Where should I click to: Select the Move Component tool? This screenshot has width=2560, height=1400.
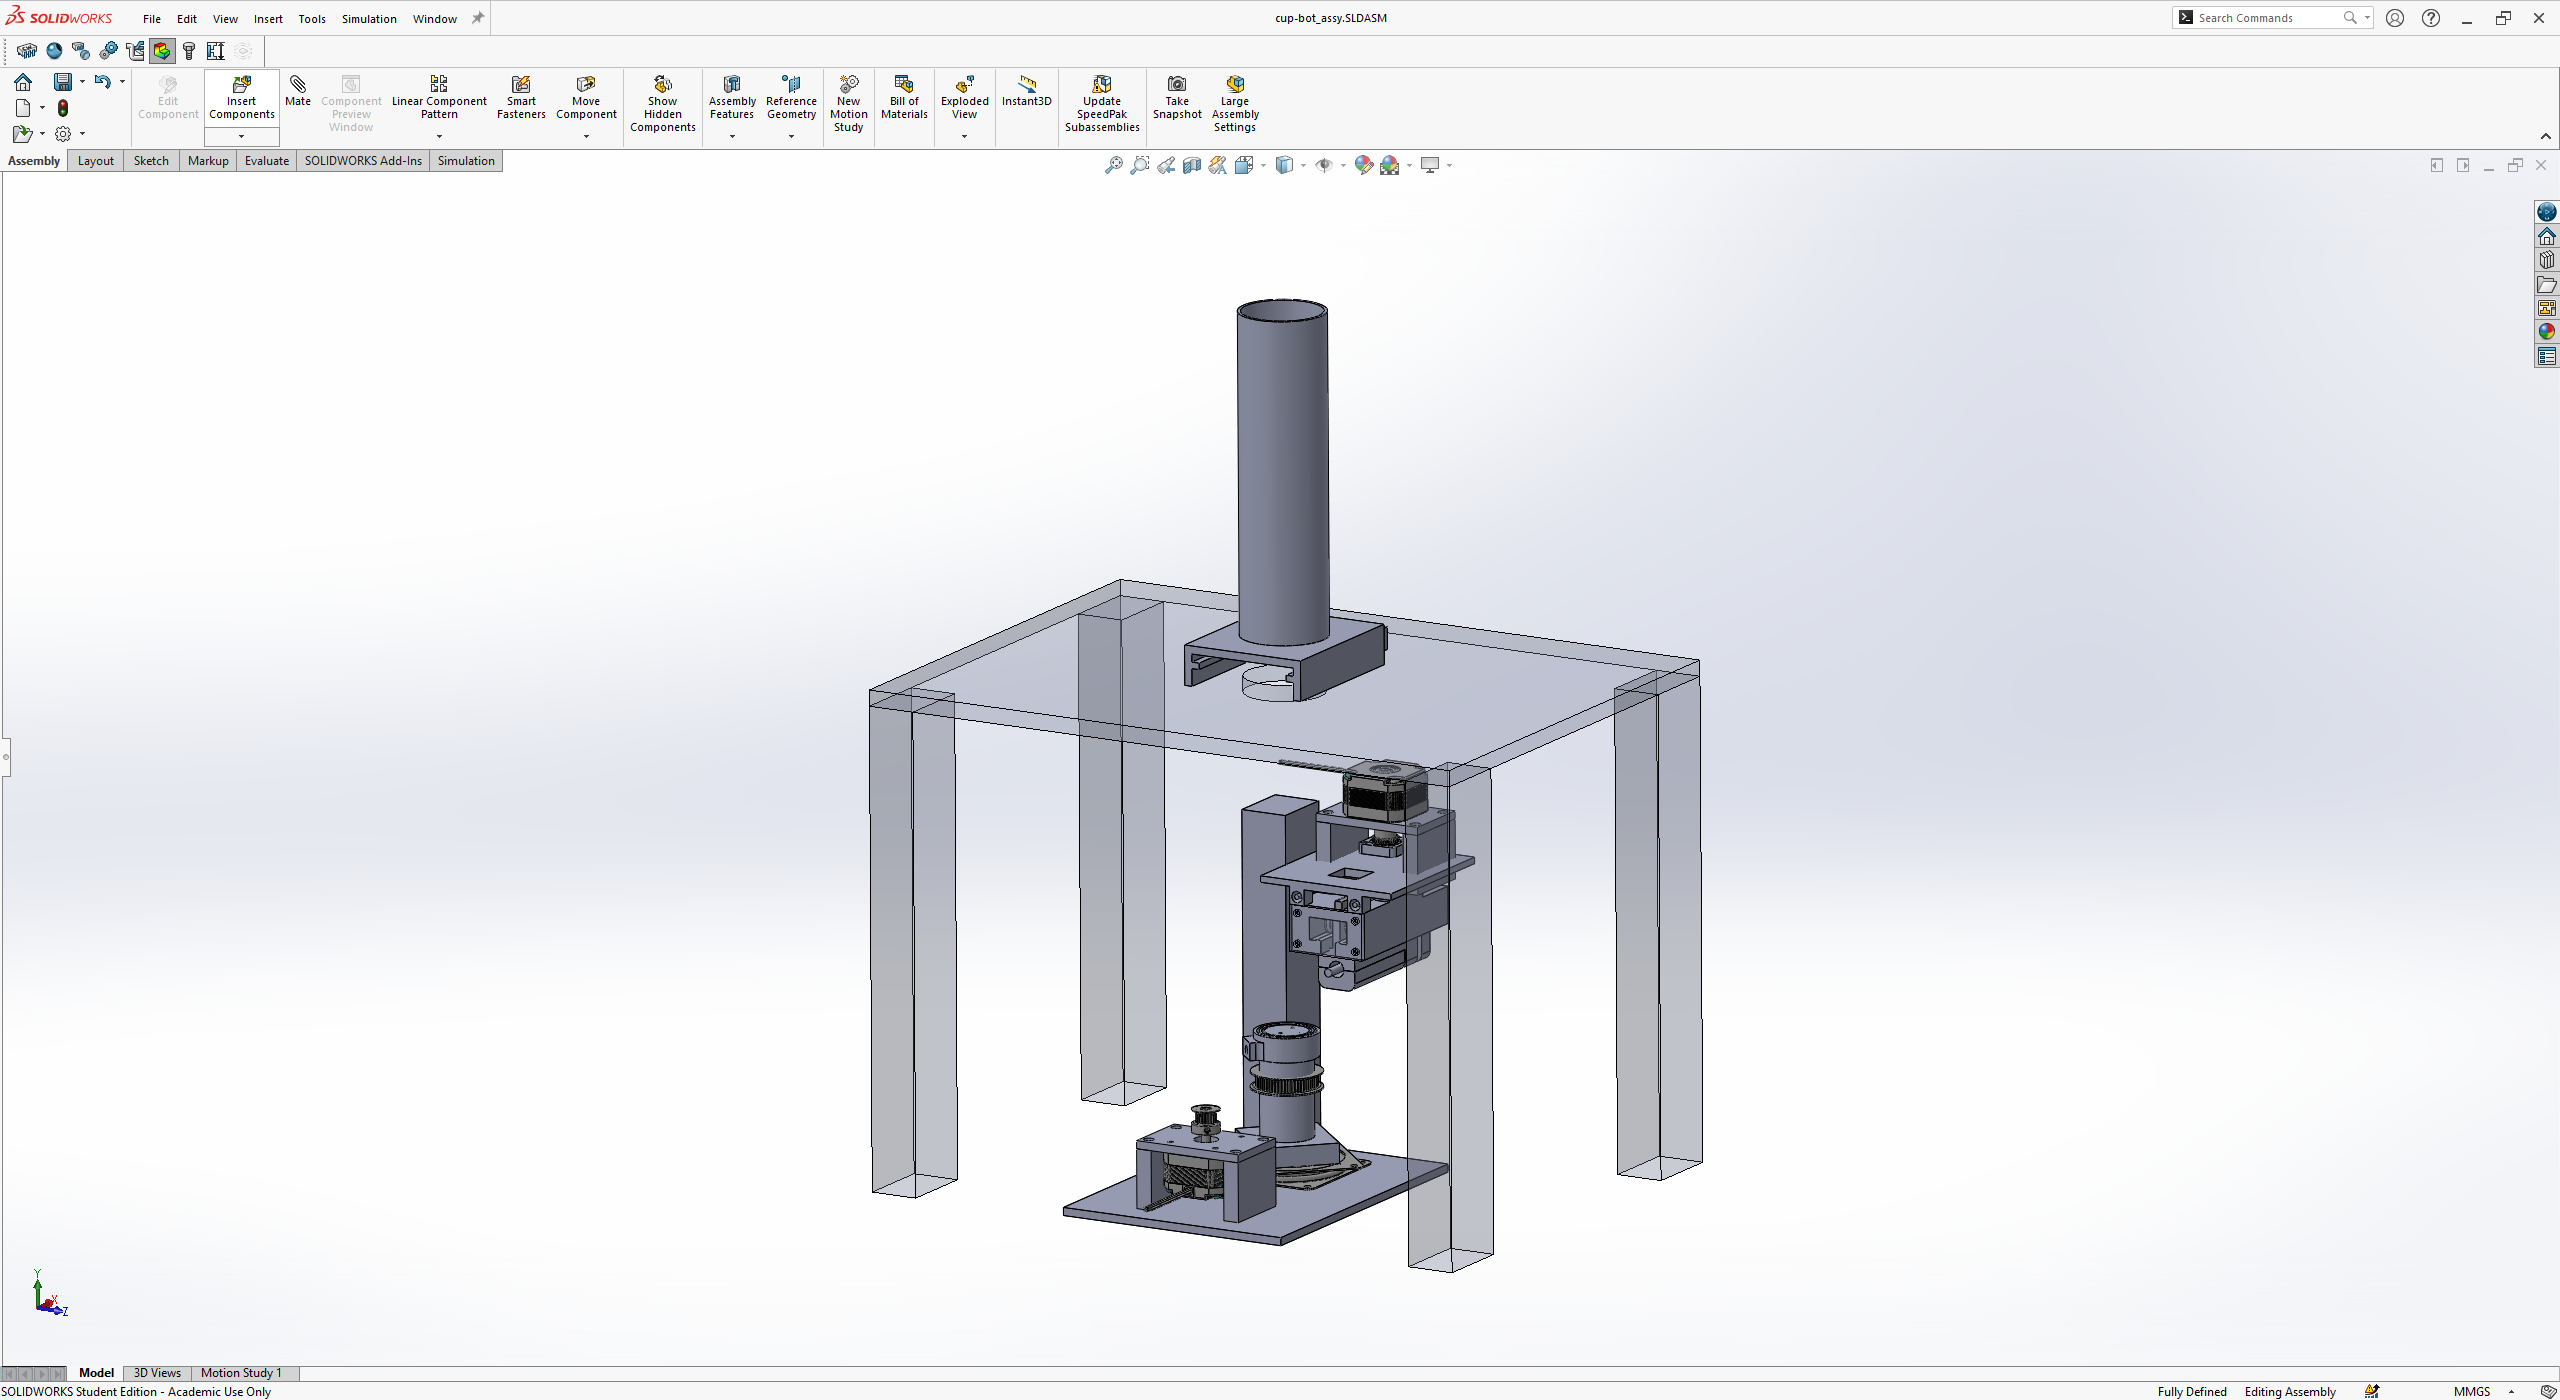[x=586, y=96]
